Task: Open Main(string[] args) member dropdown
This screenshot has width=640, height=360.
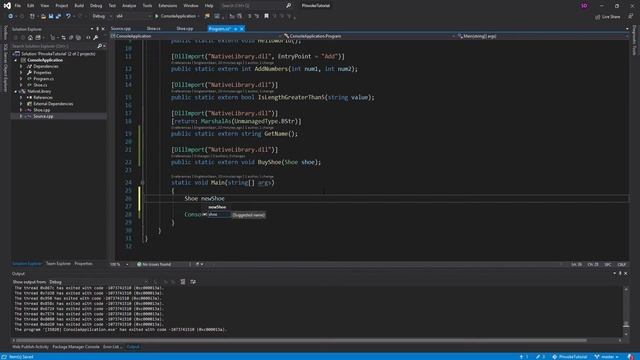Action: (x=543, y=36)
